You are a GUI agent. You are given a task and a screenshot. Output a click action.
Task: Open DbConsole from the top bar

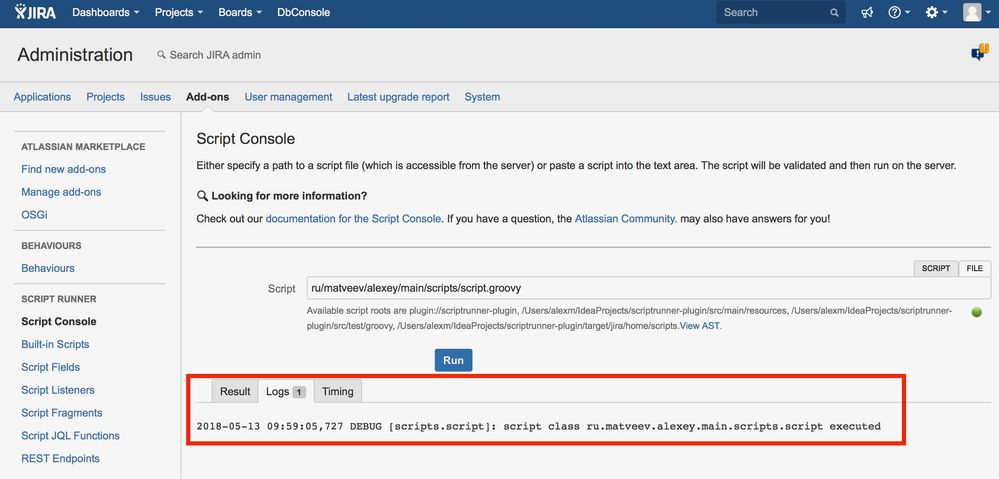(303, 12)
